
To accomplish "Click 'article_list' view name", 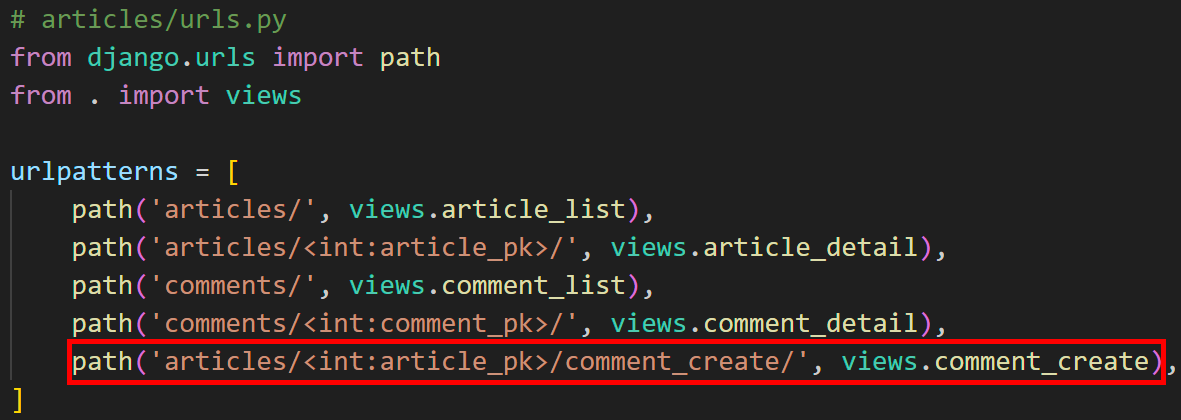I will (533, 210).
